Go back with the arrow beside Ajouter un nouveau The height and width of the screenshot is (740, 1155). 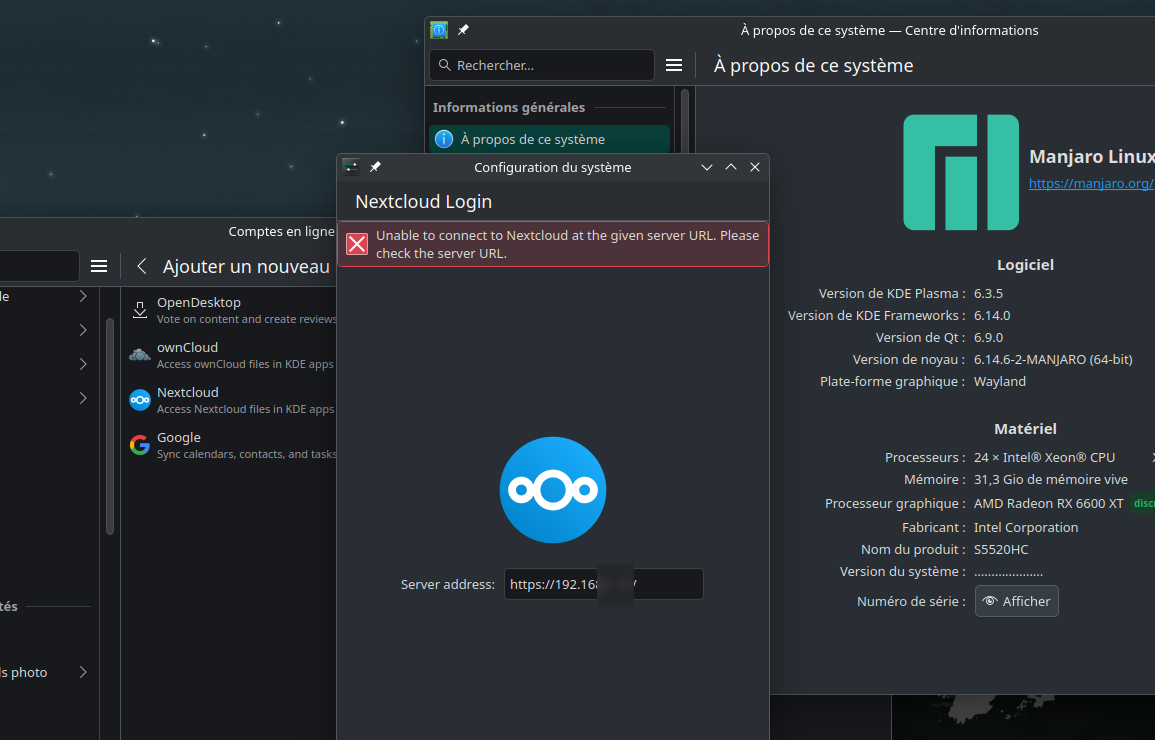(x=142, y=267)
